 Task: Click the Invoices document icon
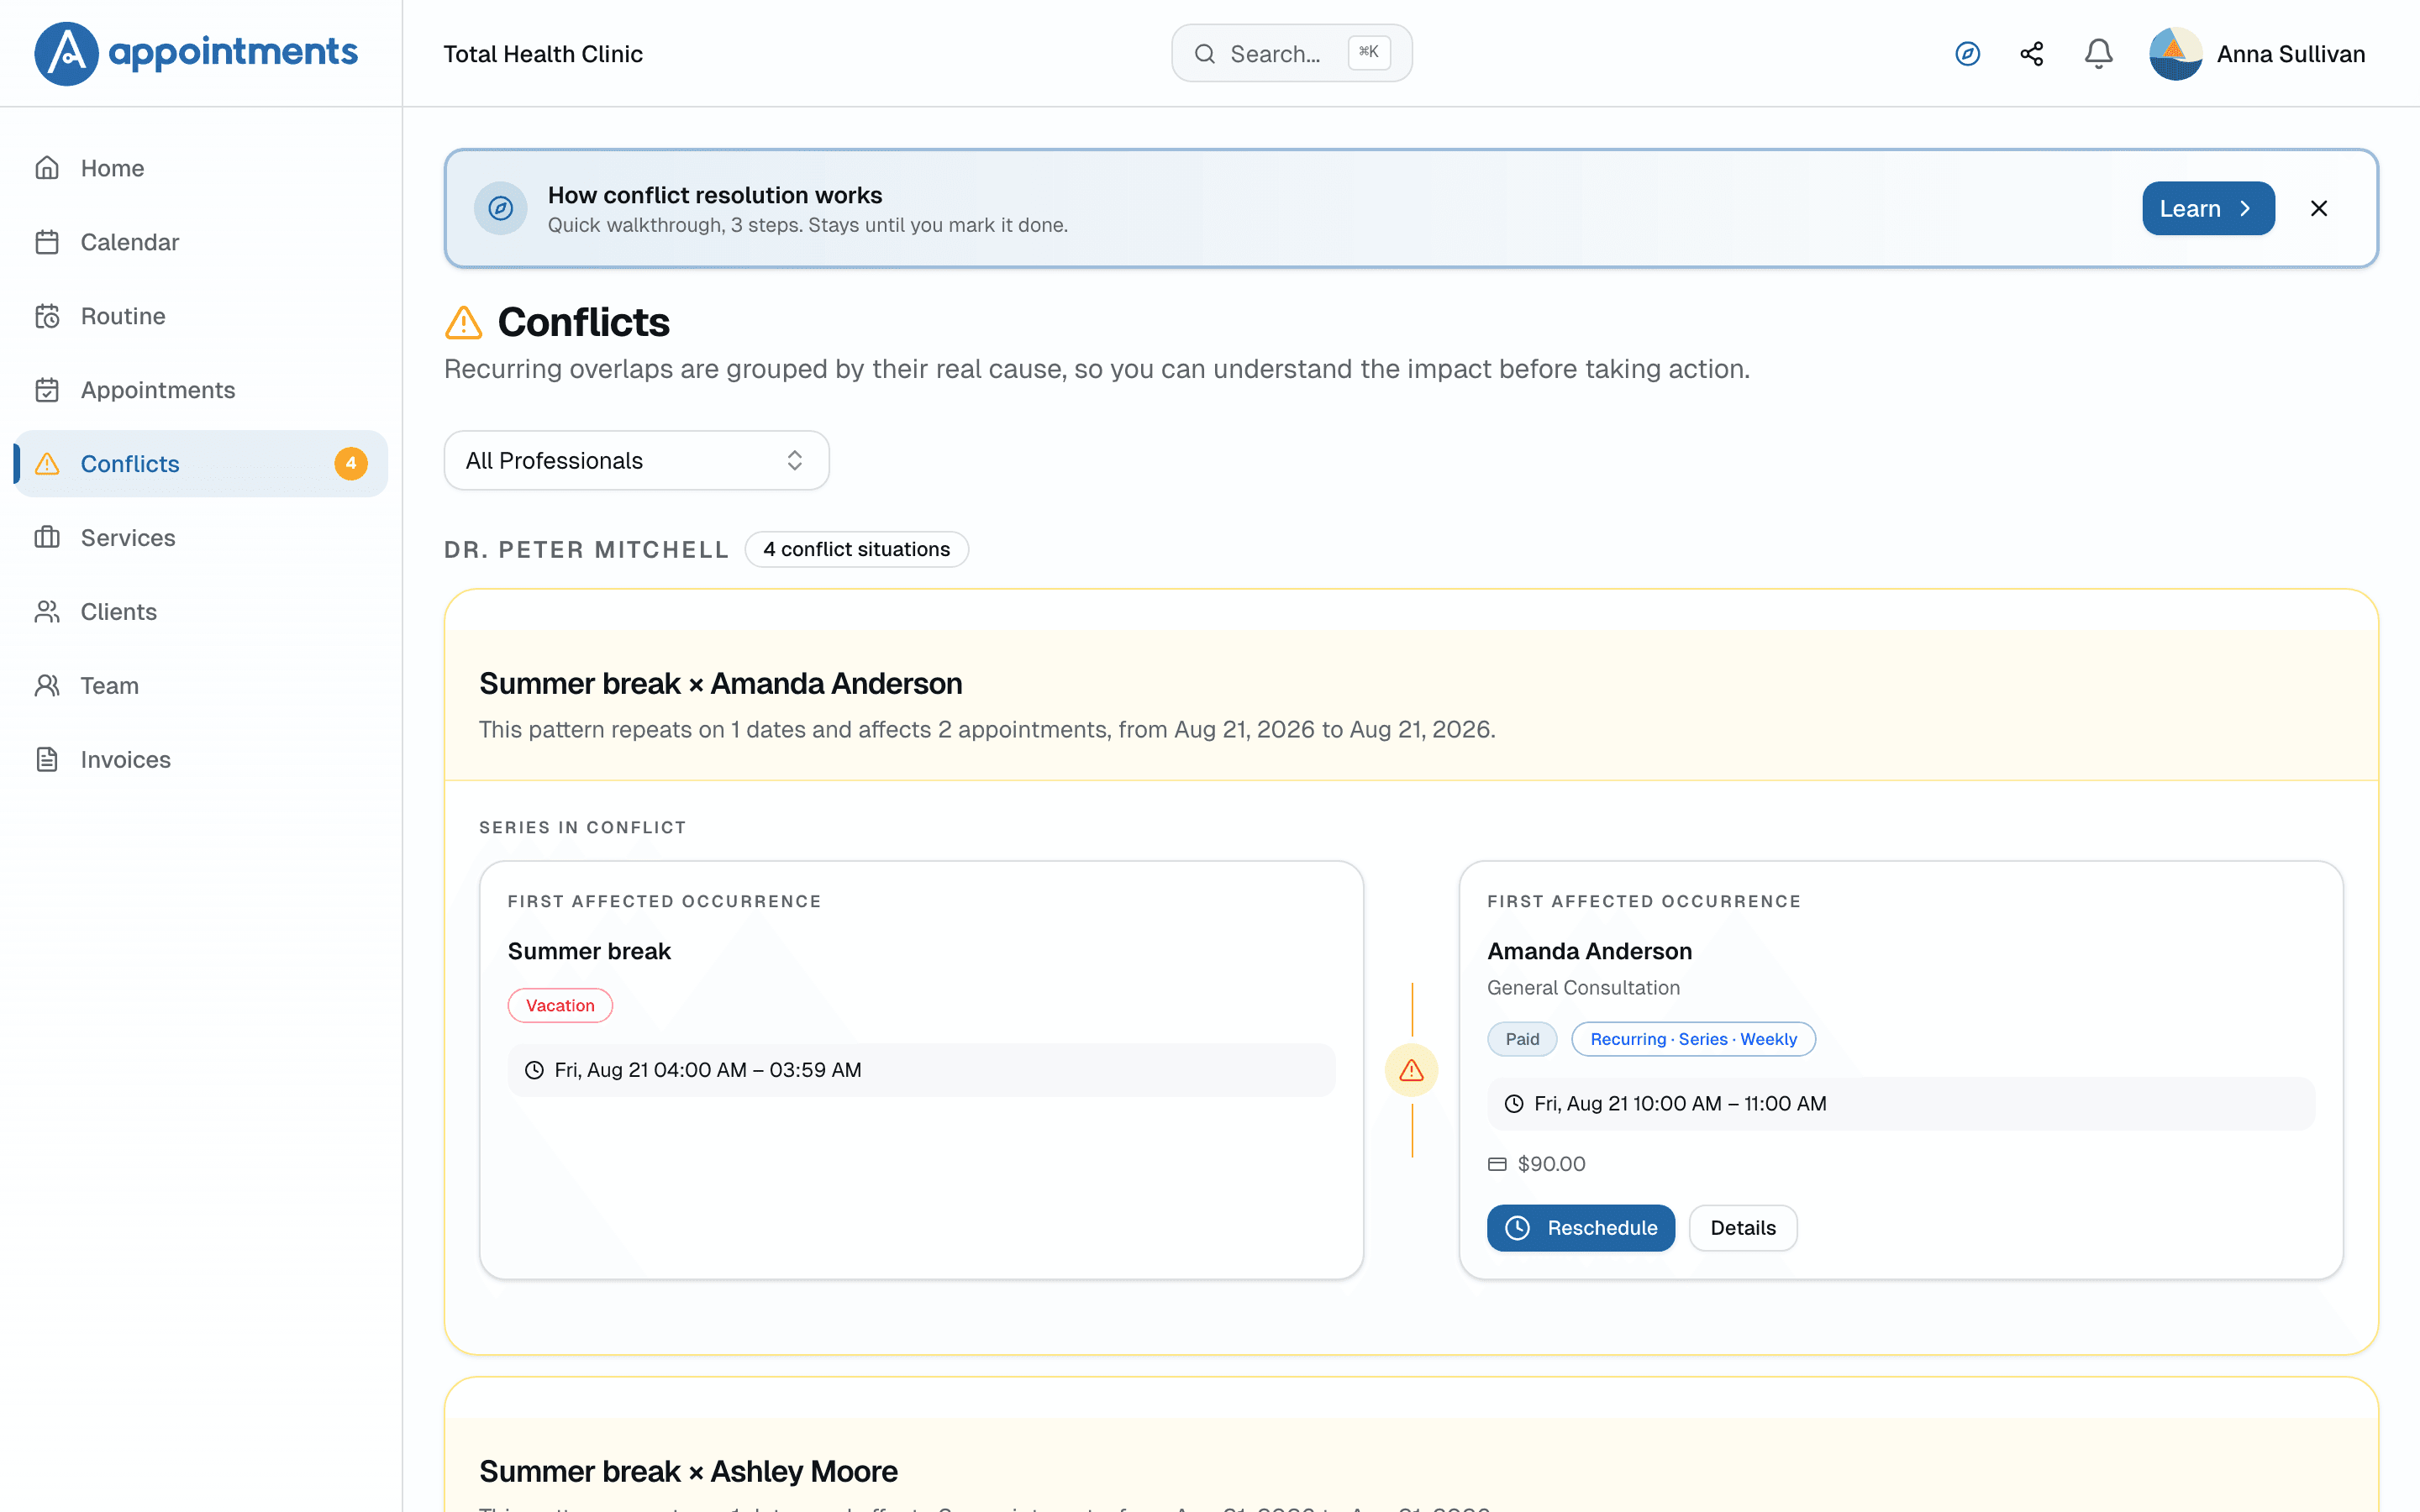click(47, 760)
